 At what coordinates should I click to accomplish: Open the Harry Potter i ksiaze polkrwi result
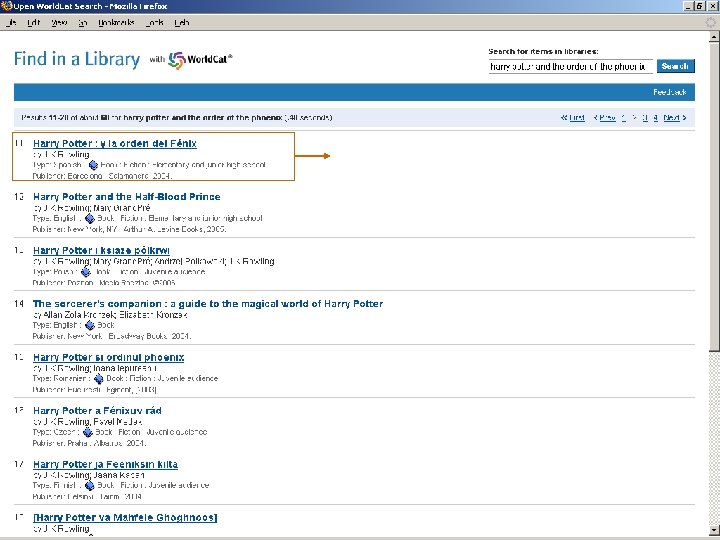point(101,250)
